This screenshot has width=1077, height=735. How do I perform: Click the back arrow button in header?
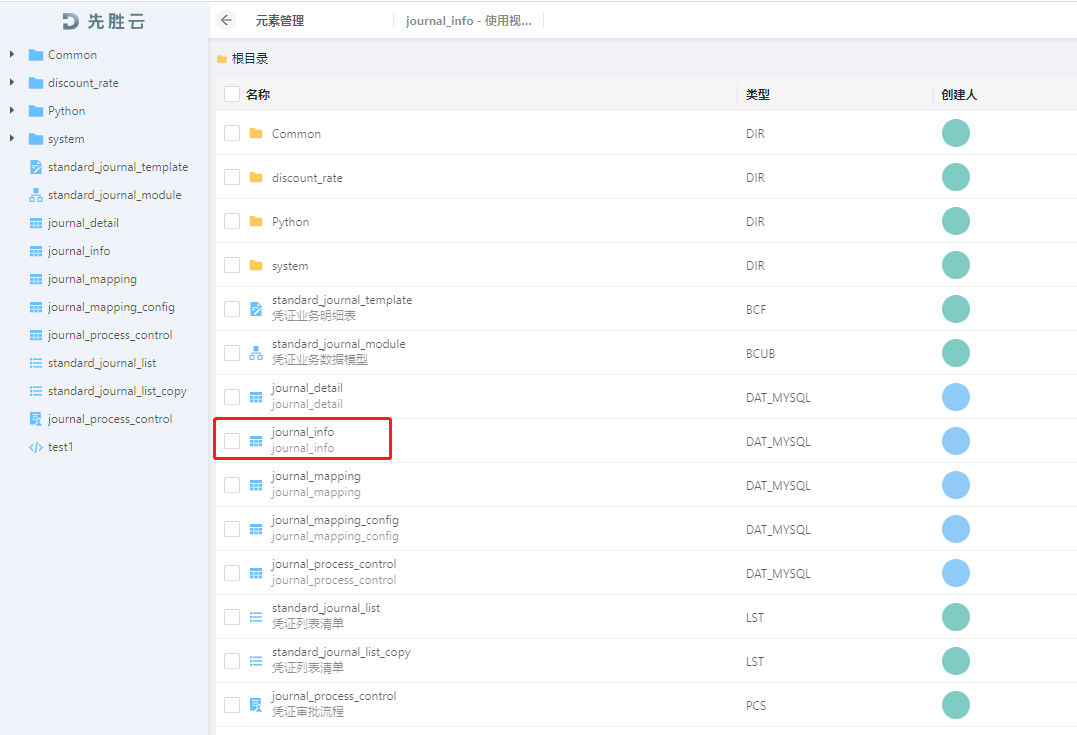(226, 20)
